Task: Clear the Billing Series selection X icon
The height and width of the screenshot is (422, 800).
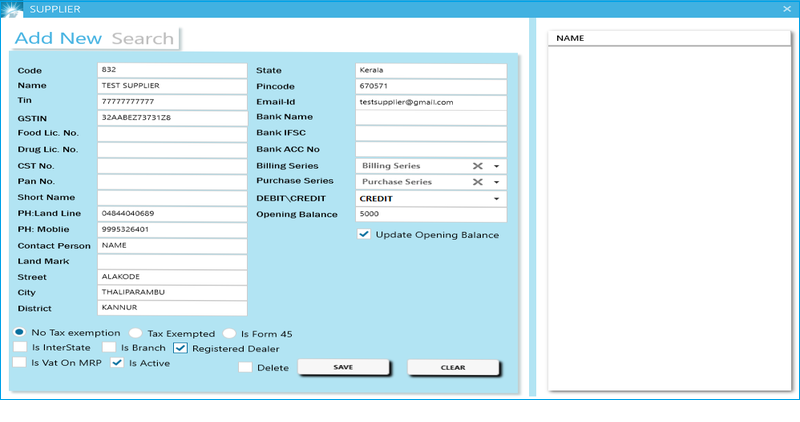Action: click(478, 166)
